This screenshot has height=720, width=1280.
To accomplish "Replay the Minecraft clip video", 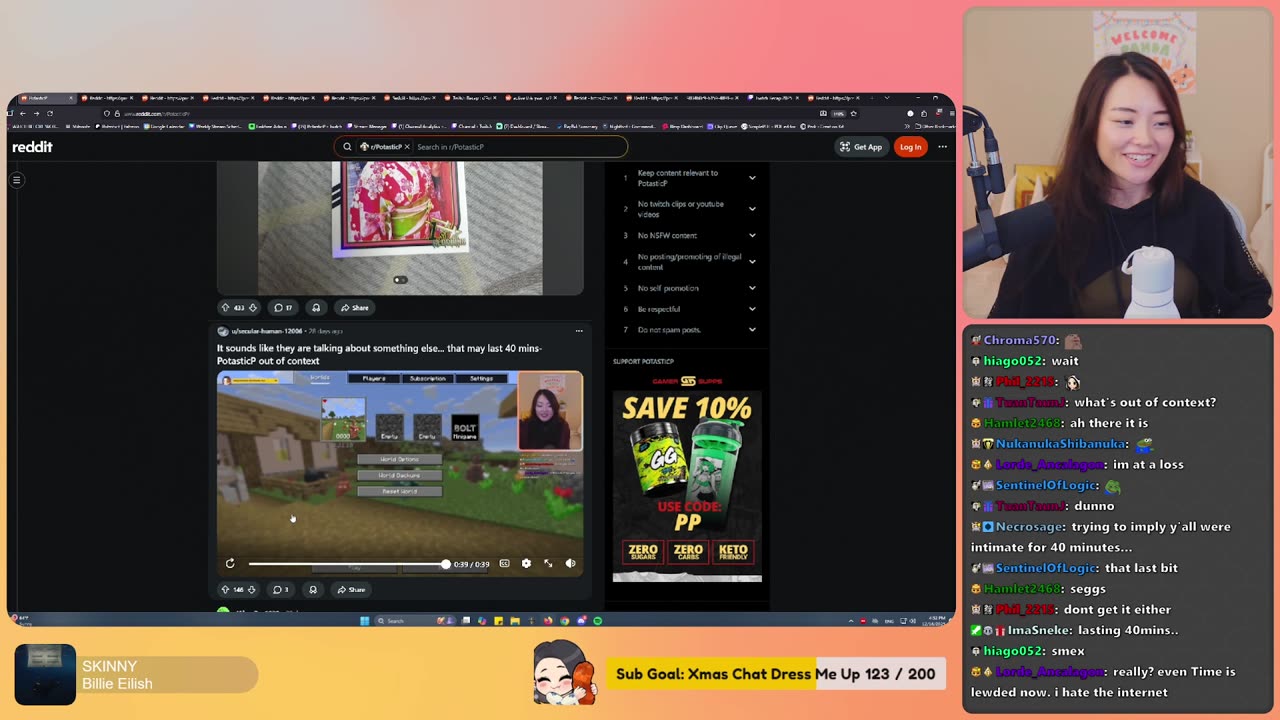I will [x=230, y=563].
